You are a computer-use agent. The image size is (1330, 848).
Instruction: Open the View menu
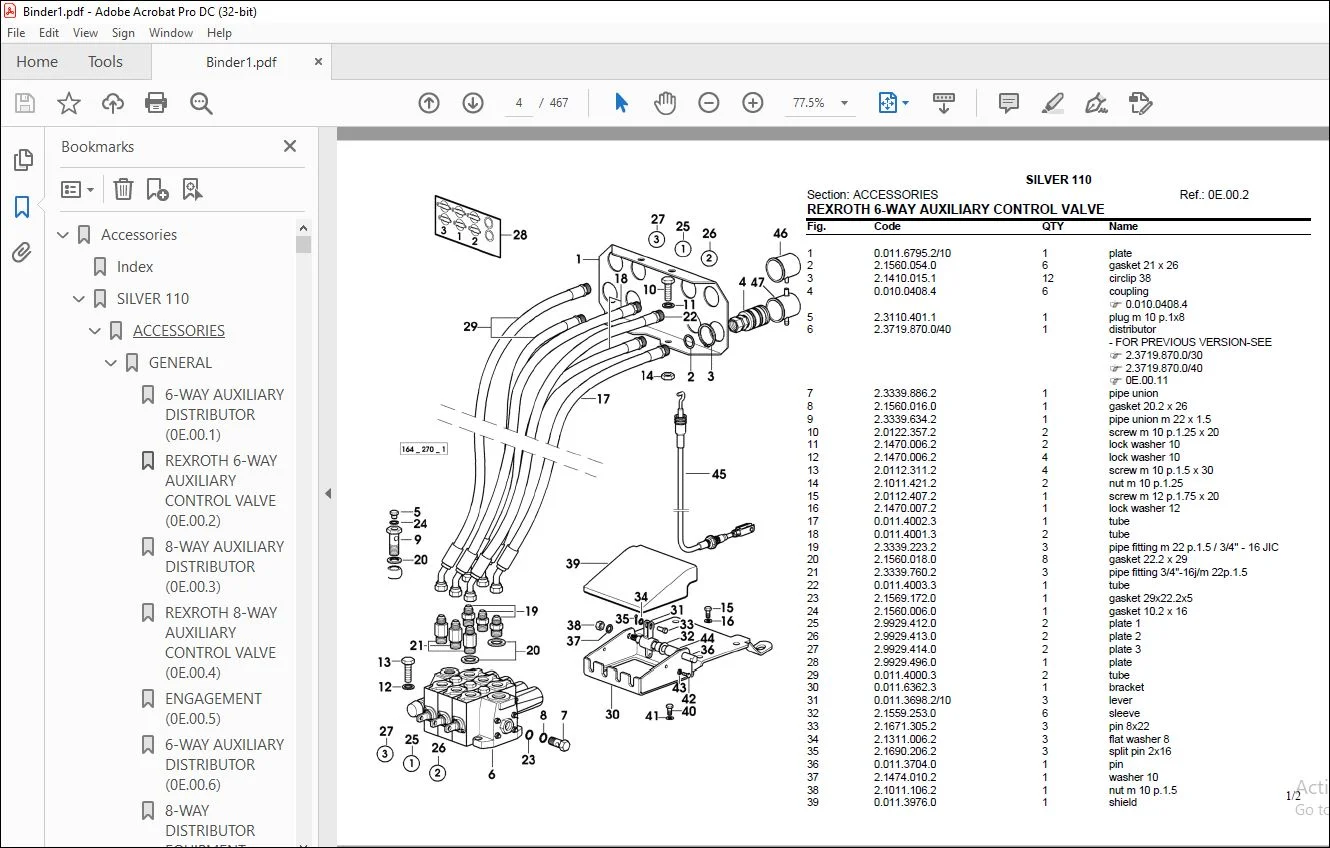[x=86, y=32]
